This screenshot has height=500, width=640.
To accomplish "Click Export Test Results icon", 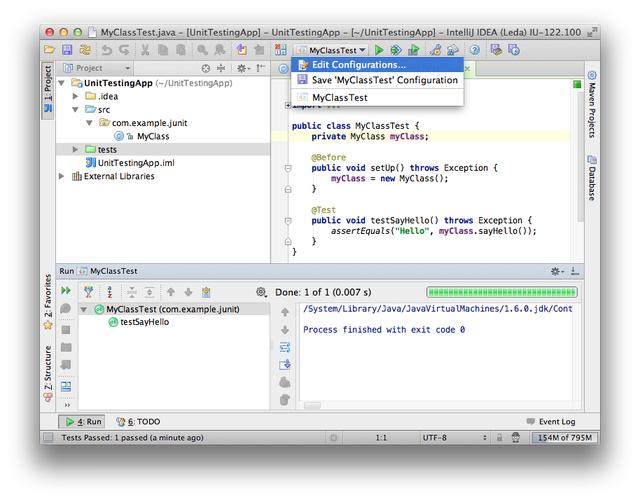I will point(206,292).
